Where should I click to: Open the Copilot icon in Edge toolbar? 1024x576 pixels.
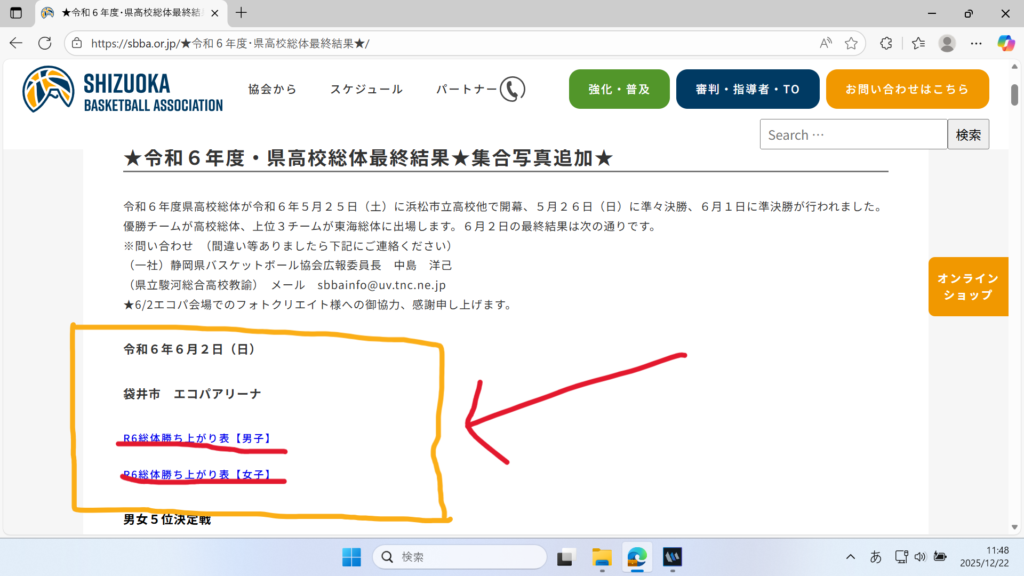point(1006,43)
